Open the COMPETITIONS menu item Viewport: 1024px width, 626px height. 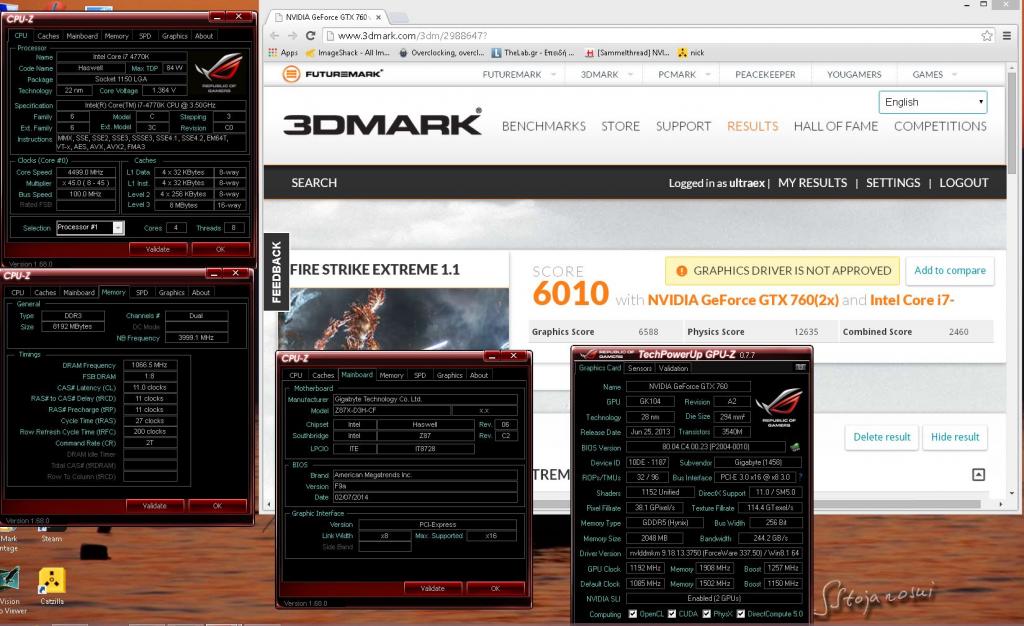click(x=940, y=126)
